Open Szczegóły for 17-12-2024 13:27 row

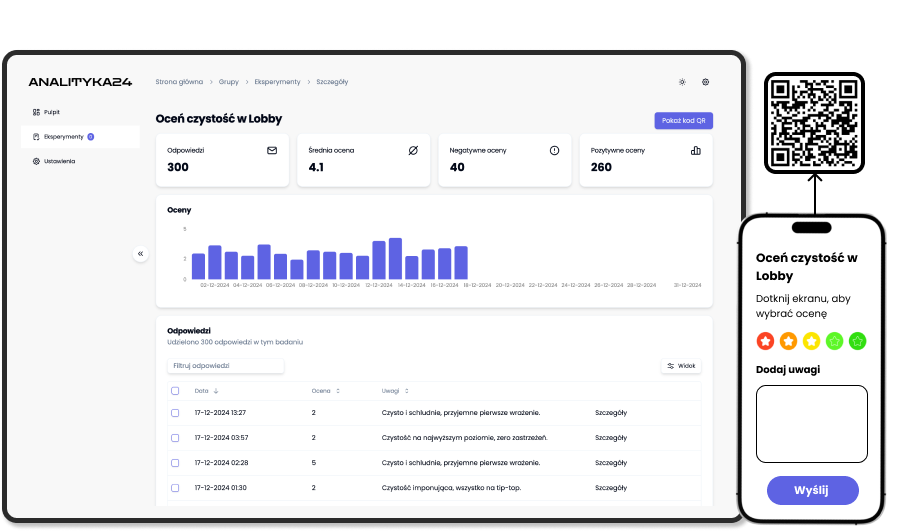coord(611,413)
